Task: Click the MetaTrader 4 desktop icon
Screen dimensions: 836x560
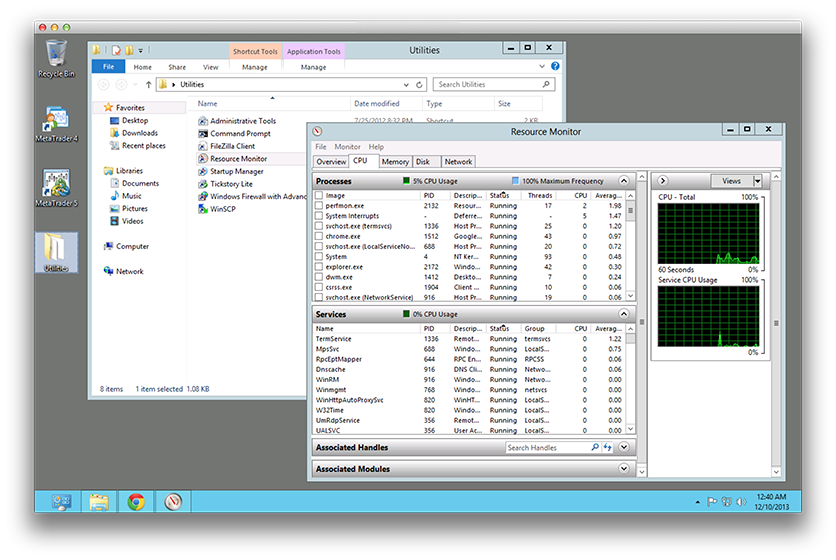Action: pos(54,120)
